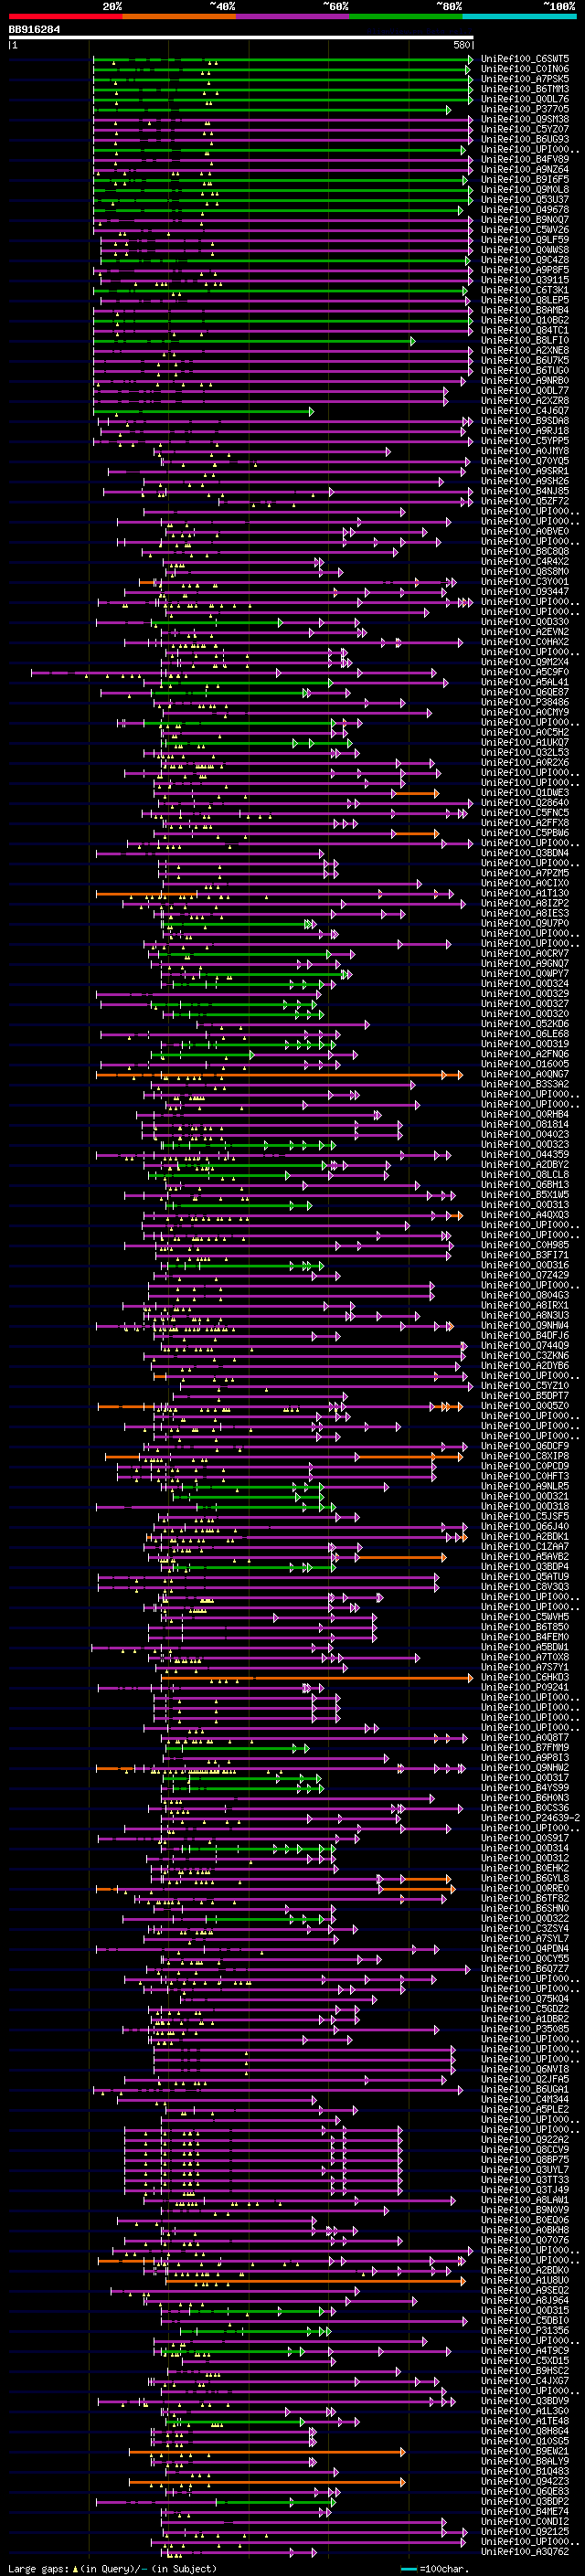Click hit label UniRef100_B4NJ85

525,492
